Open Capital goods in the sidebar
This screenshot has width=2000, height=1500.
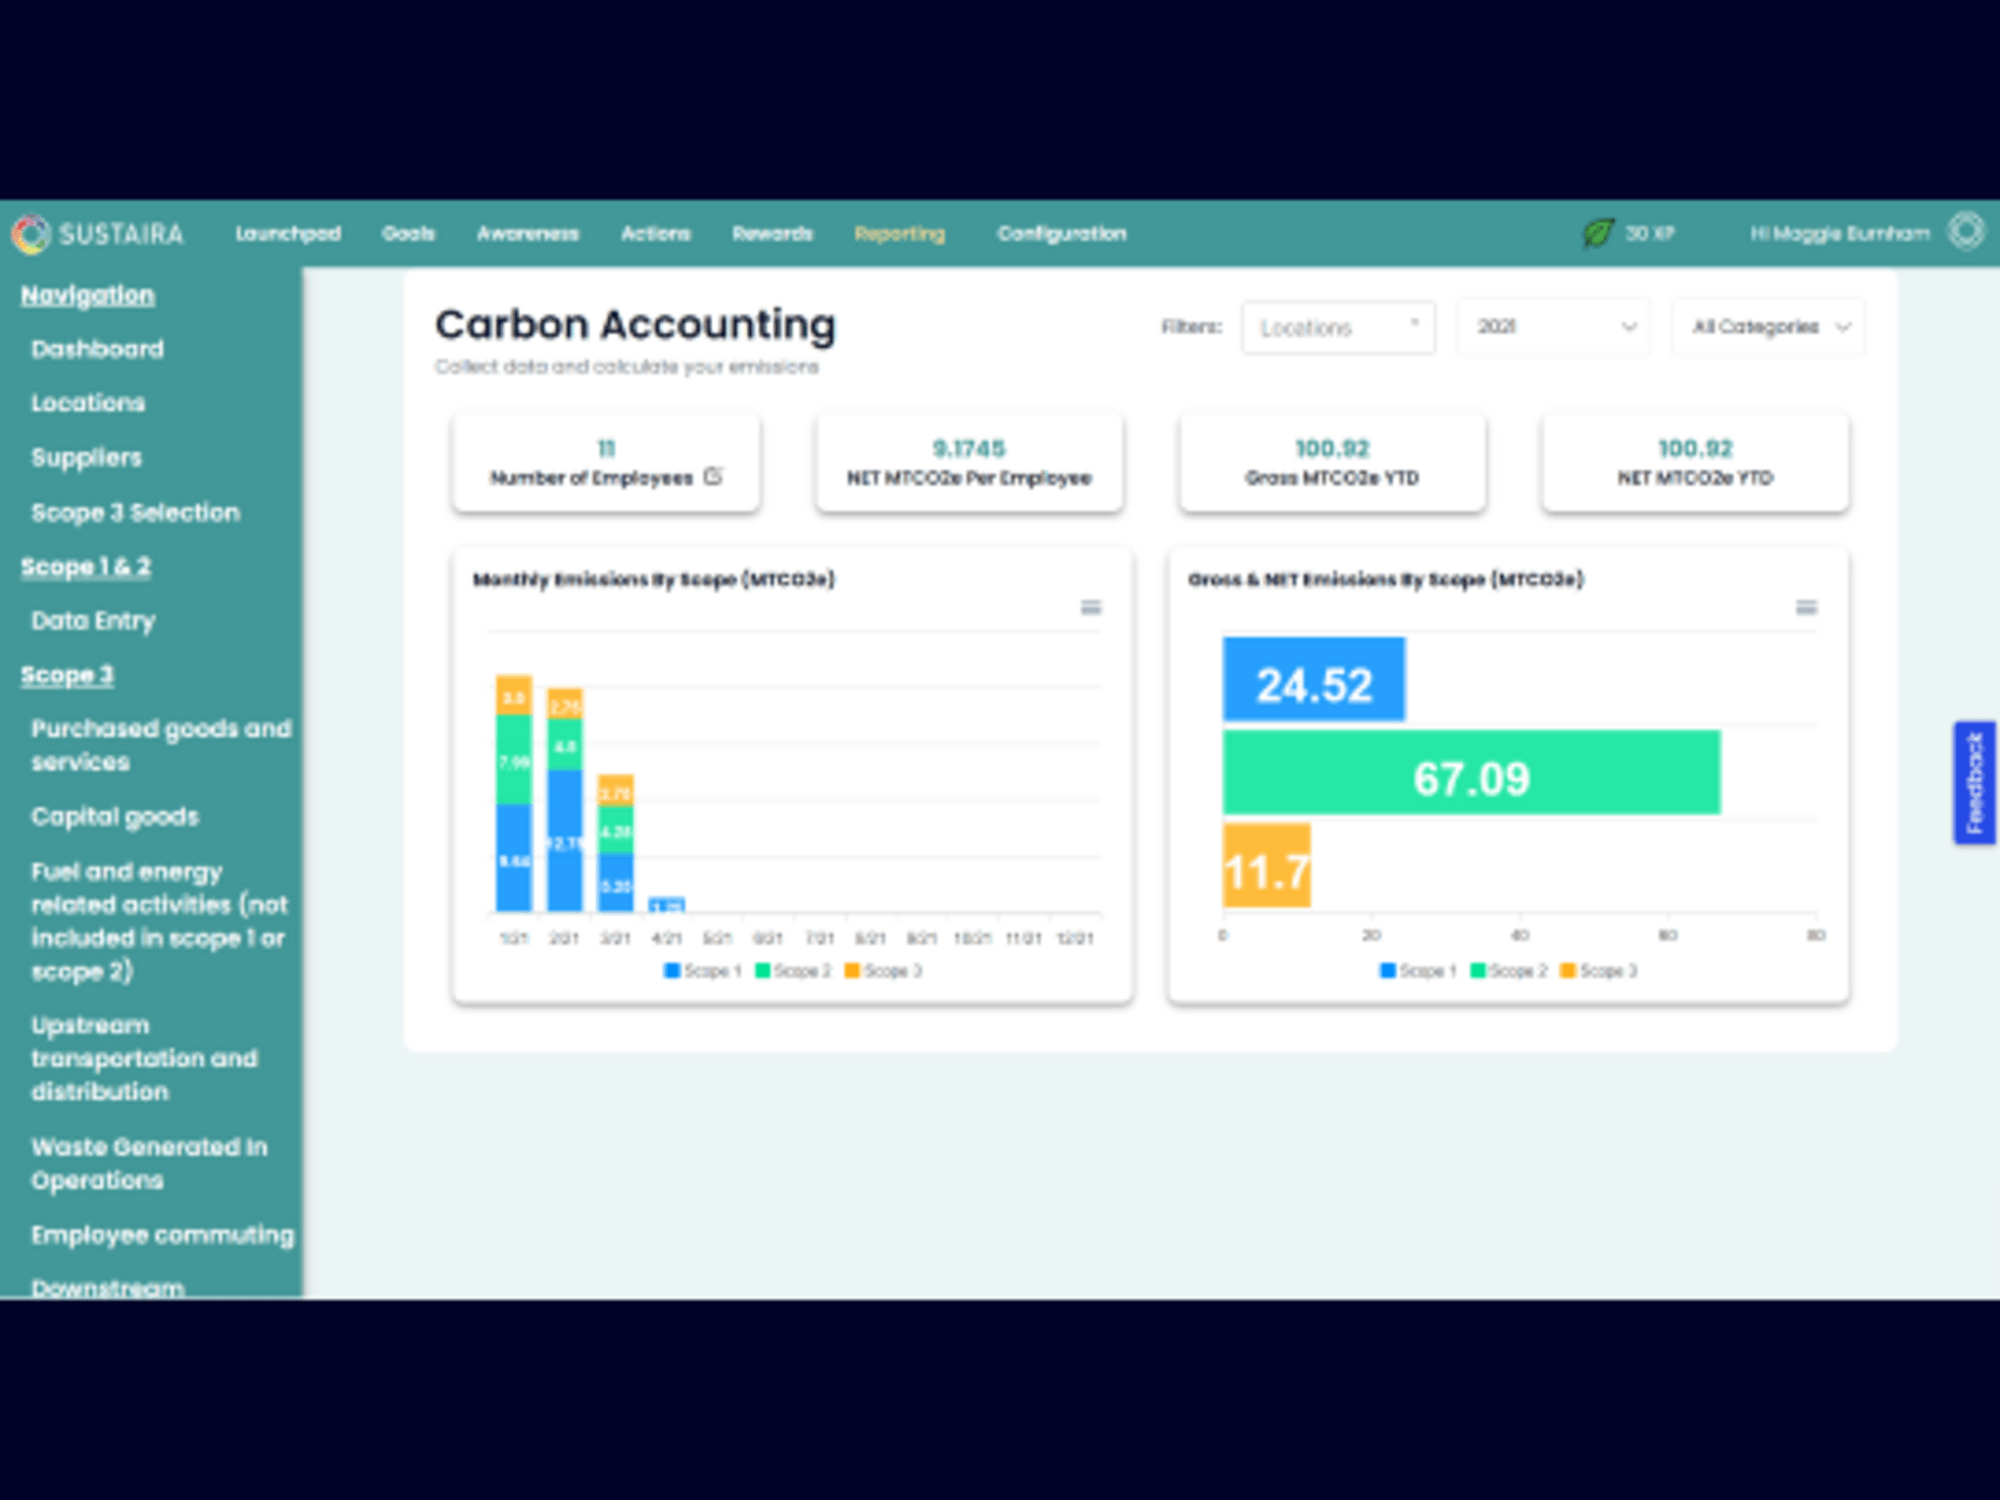115,817
